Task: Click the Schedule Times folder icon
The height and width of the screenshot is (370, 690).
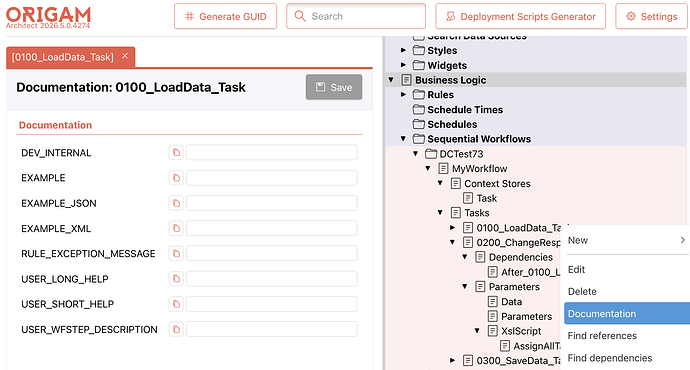Action: point(418,110)
